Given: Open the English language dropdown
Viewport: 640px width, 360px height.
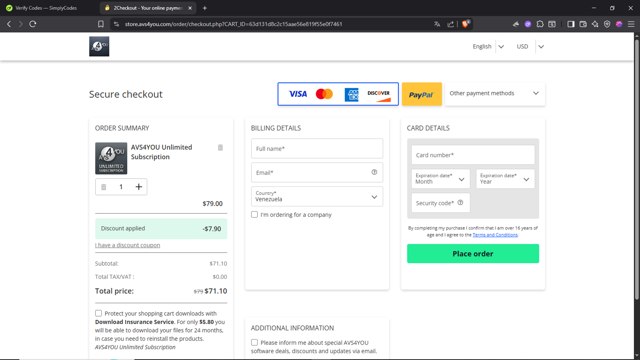Looking at the screenshot, I should [x=488, y=47].
